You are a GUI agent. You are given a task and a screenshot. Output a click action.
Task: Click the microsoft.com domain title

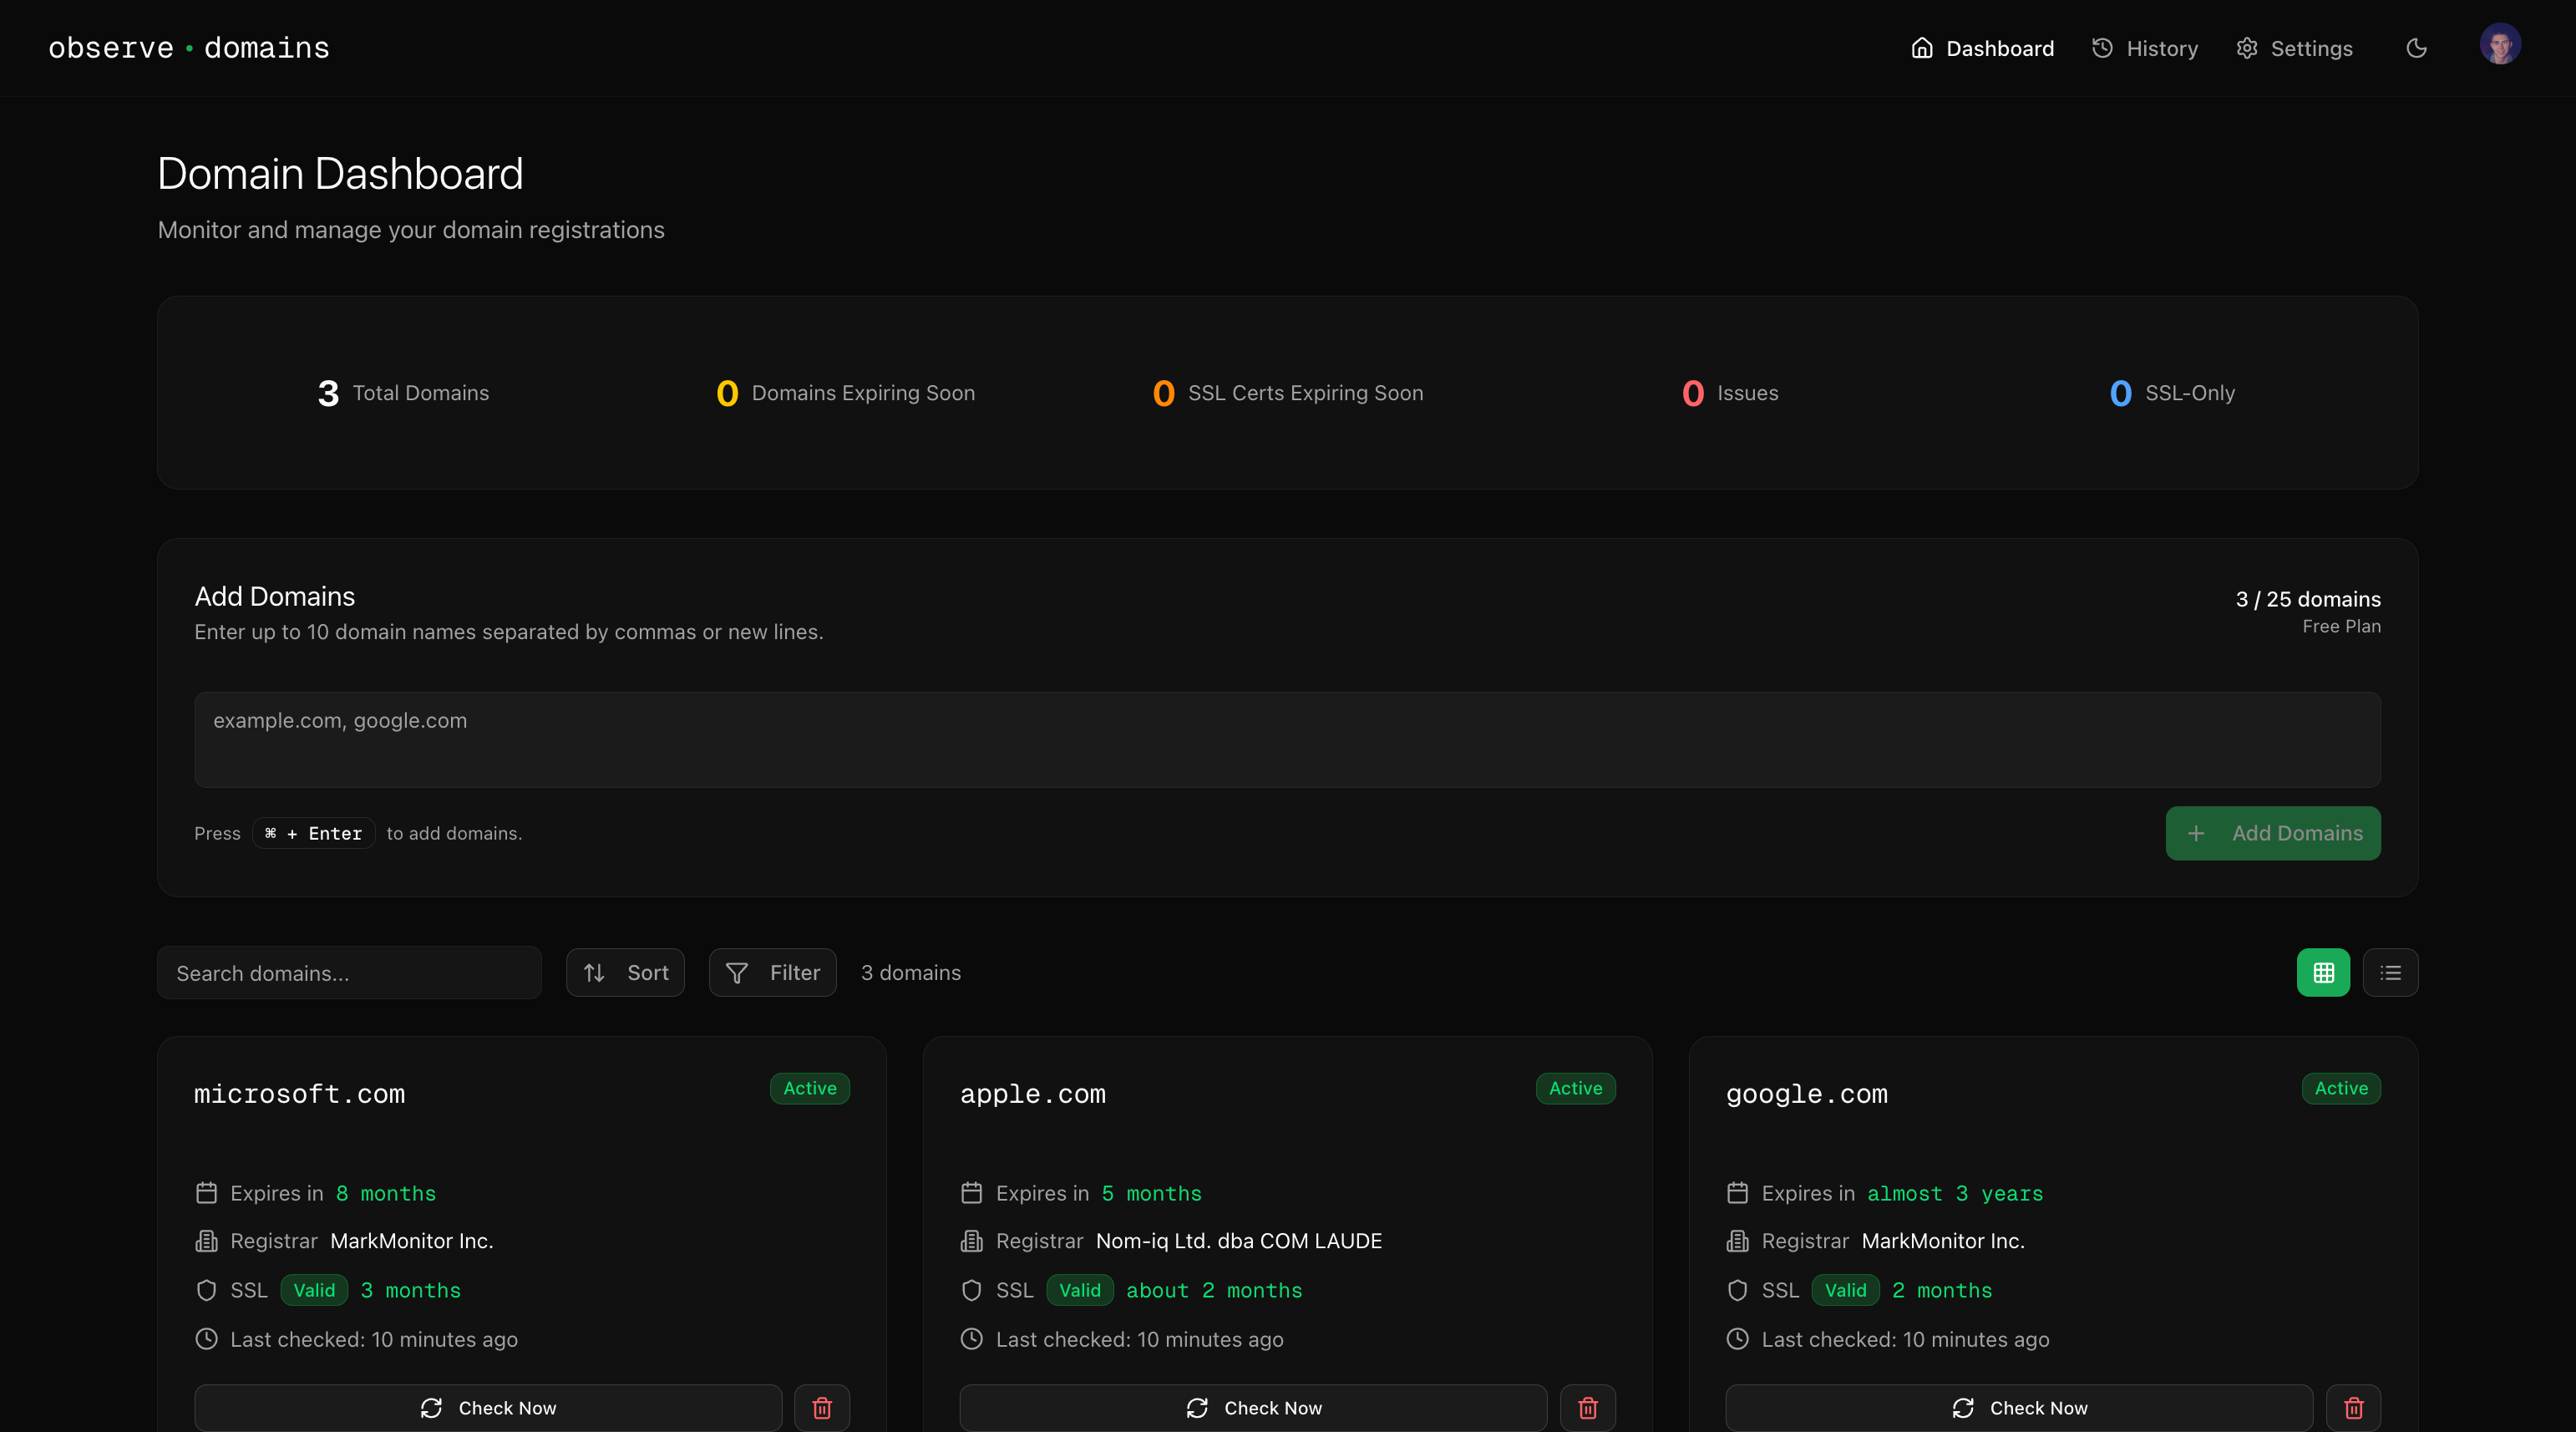(x=299, y=1094)
